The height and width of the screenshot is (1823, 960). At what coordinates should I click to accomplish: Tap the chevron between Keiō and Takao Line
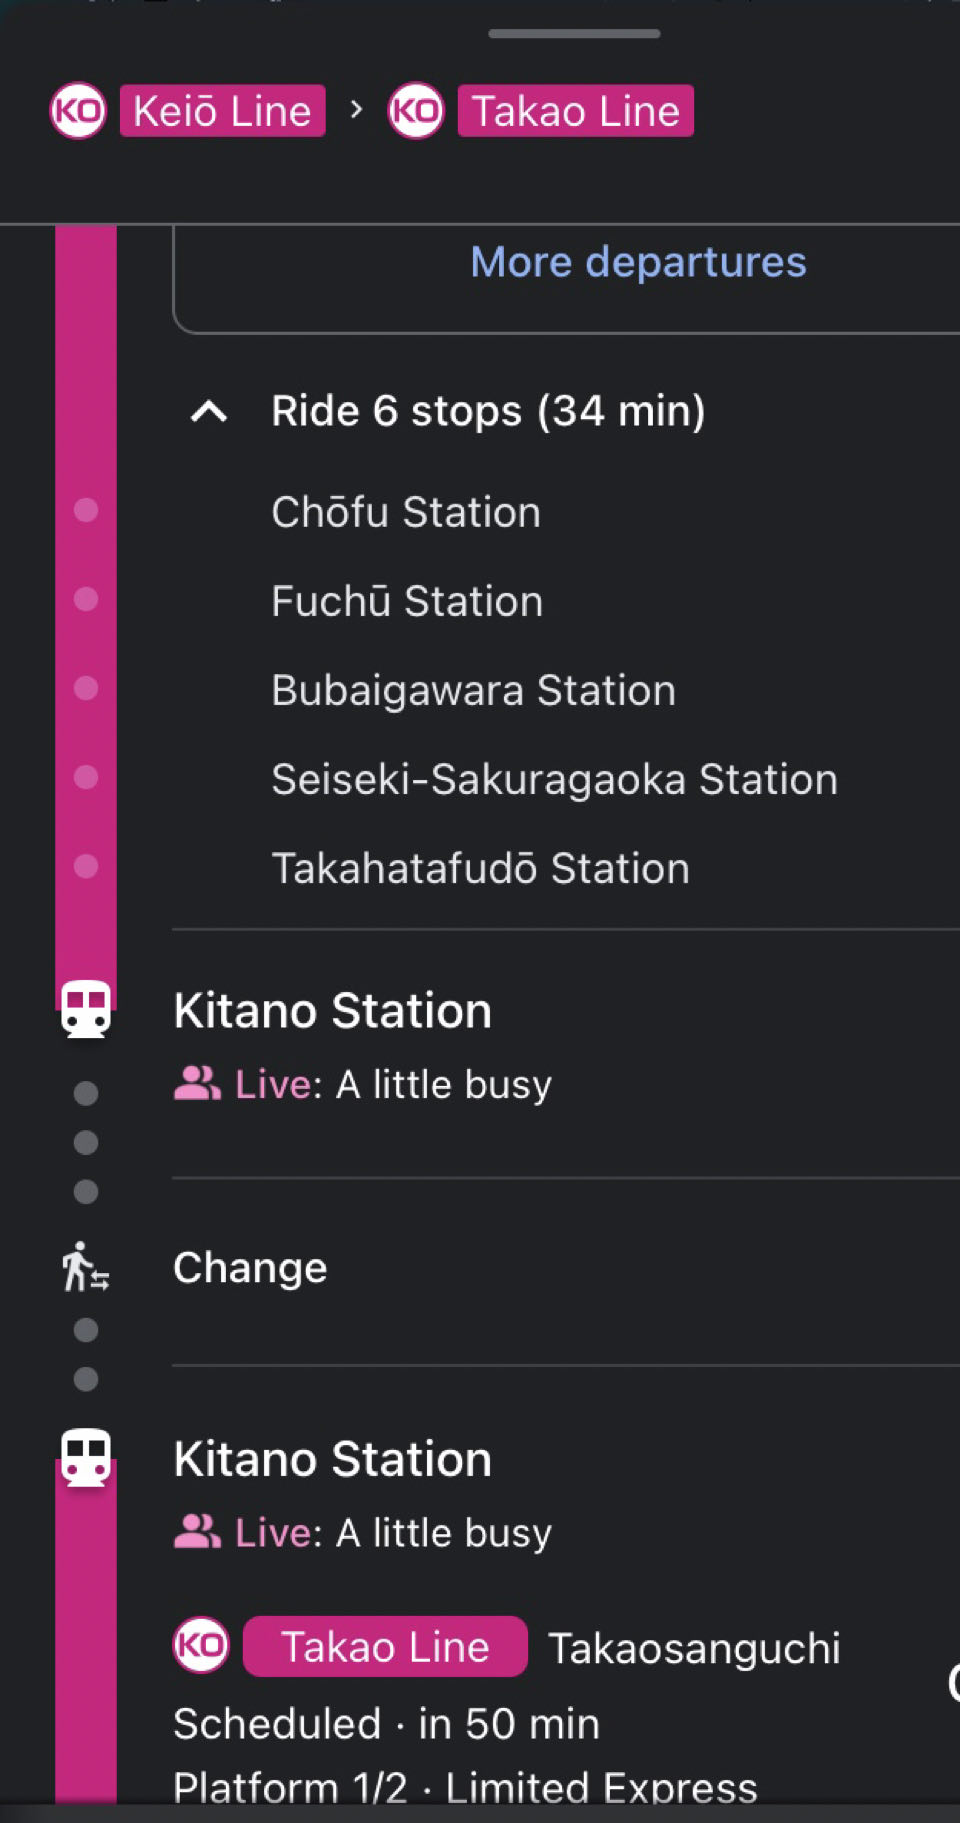pyautogui.click(x=356, y=109)
